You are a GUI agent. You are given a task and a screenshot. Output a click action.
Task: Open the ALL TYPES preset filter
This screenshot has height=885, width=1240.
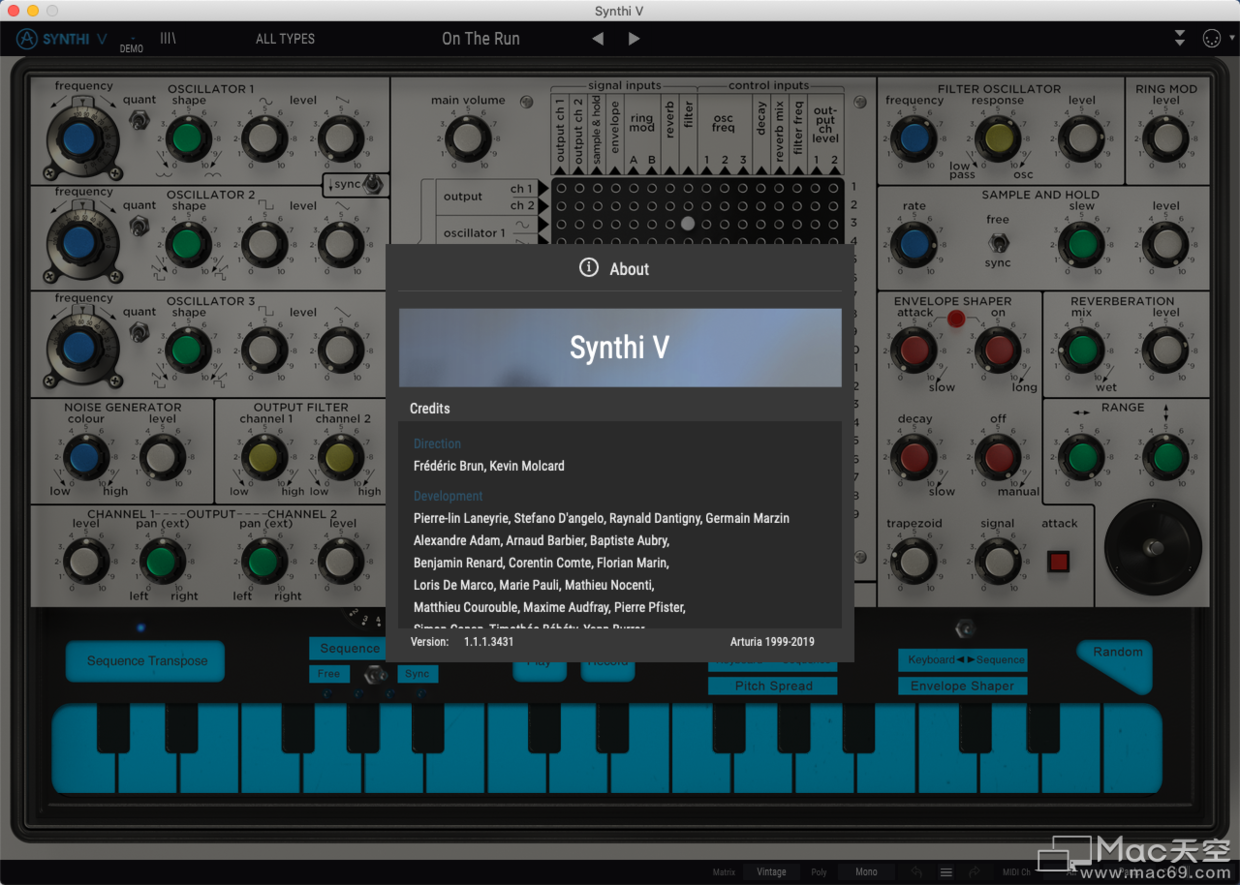pyautogui.click(x=285, y=39)
